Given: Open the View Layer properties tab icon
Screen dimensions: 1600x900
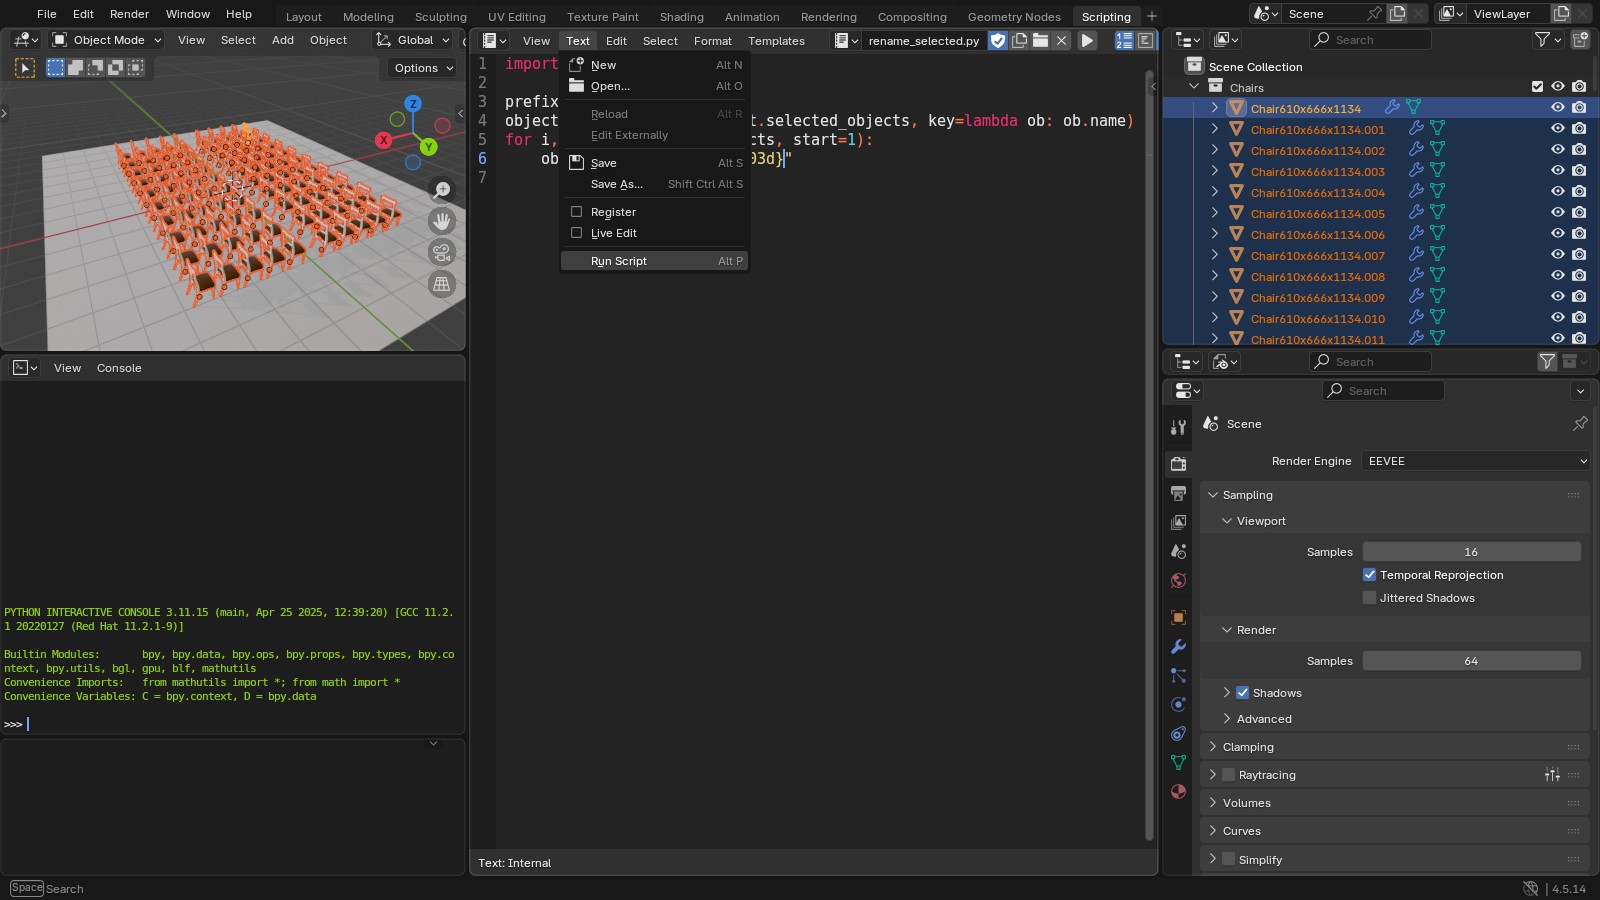Looking at the screenshot, I should pyautogui.click(x=1178, y=522).
